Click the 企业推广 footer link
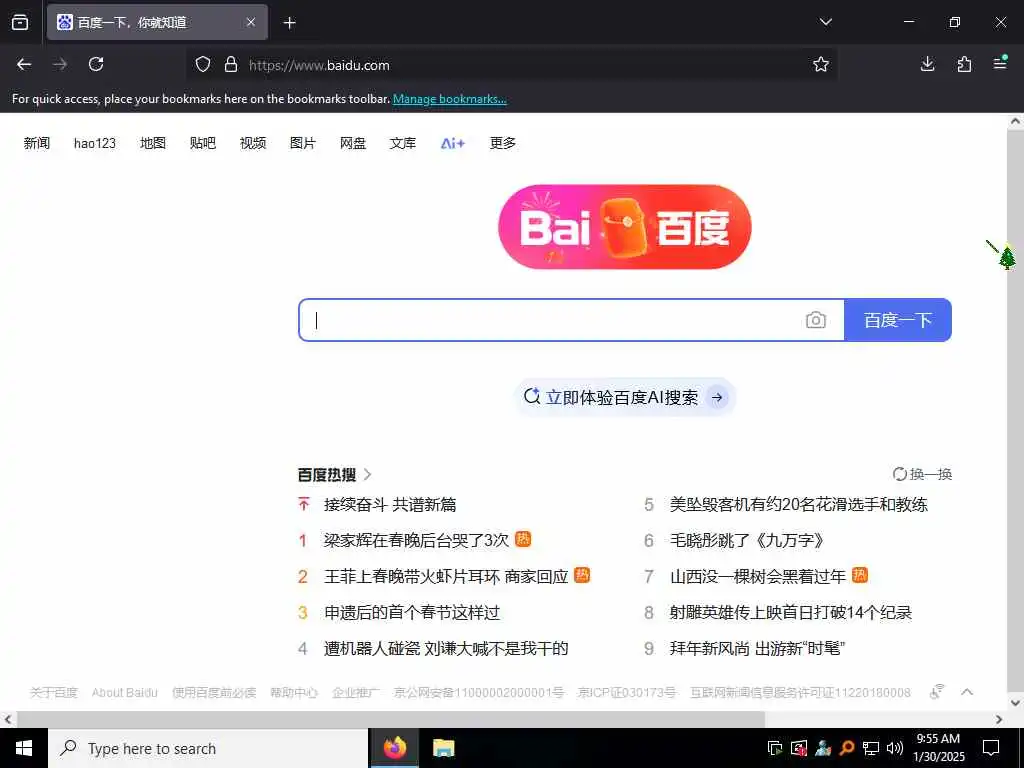1024x768 pixels. pyautogui.click(x=355, y=692)
